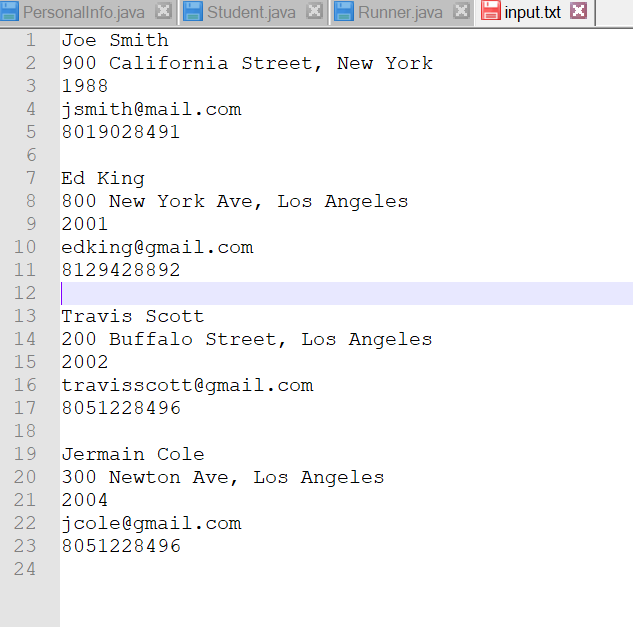Click the PersonalInfo.java blue save-state icon
The image size is (633, 627).
coord(9,11)
